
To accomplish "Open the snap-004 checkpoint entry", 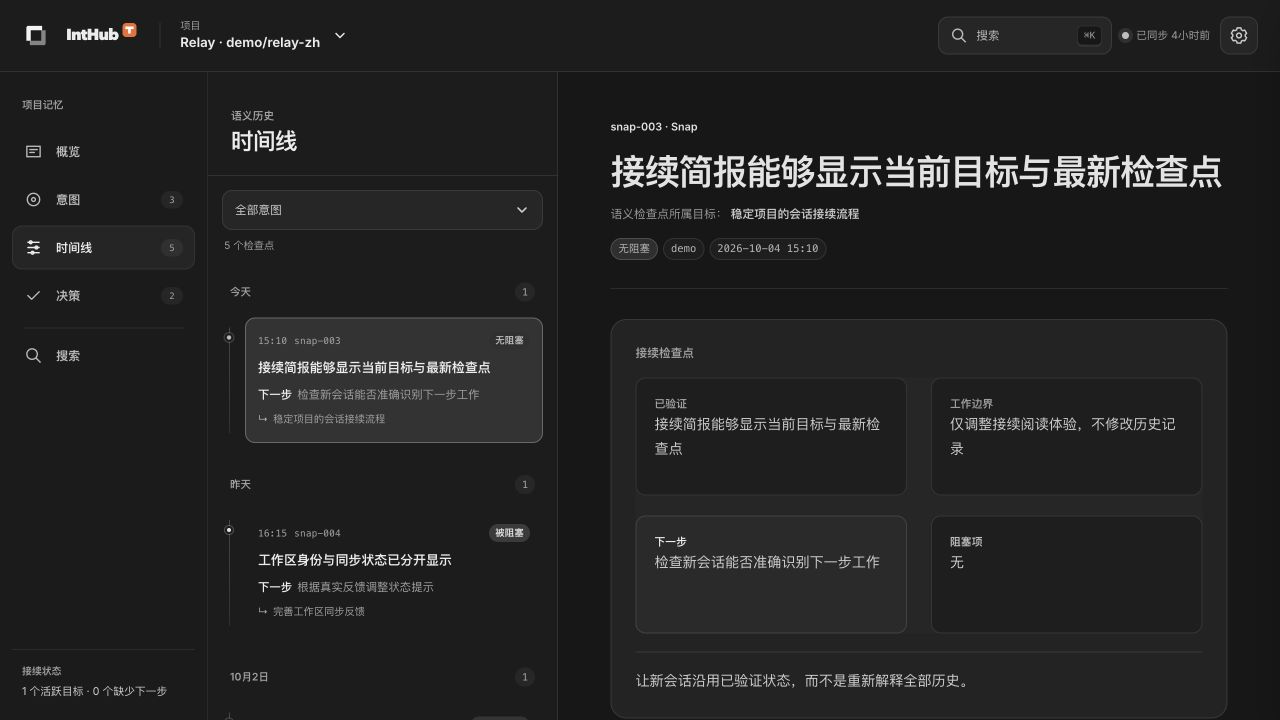I will [x=394, y=572].
